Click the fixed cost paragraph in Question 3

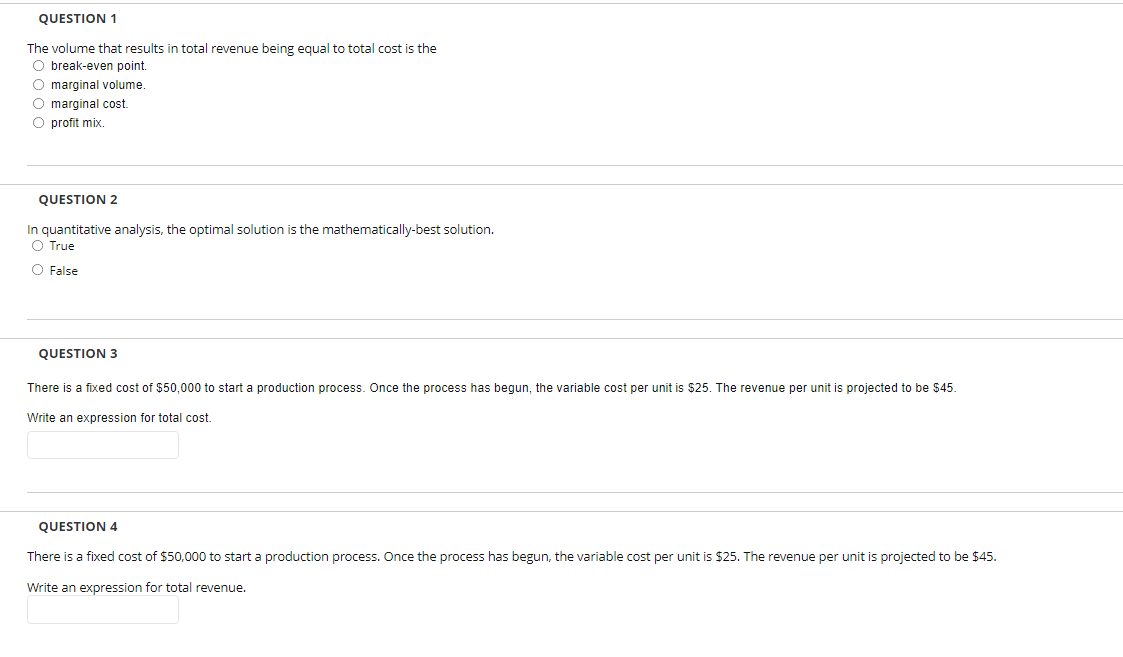491,388
